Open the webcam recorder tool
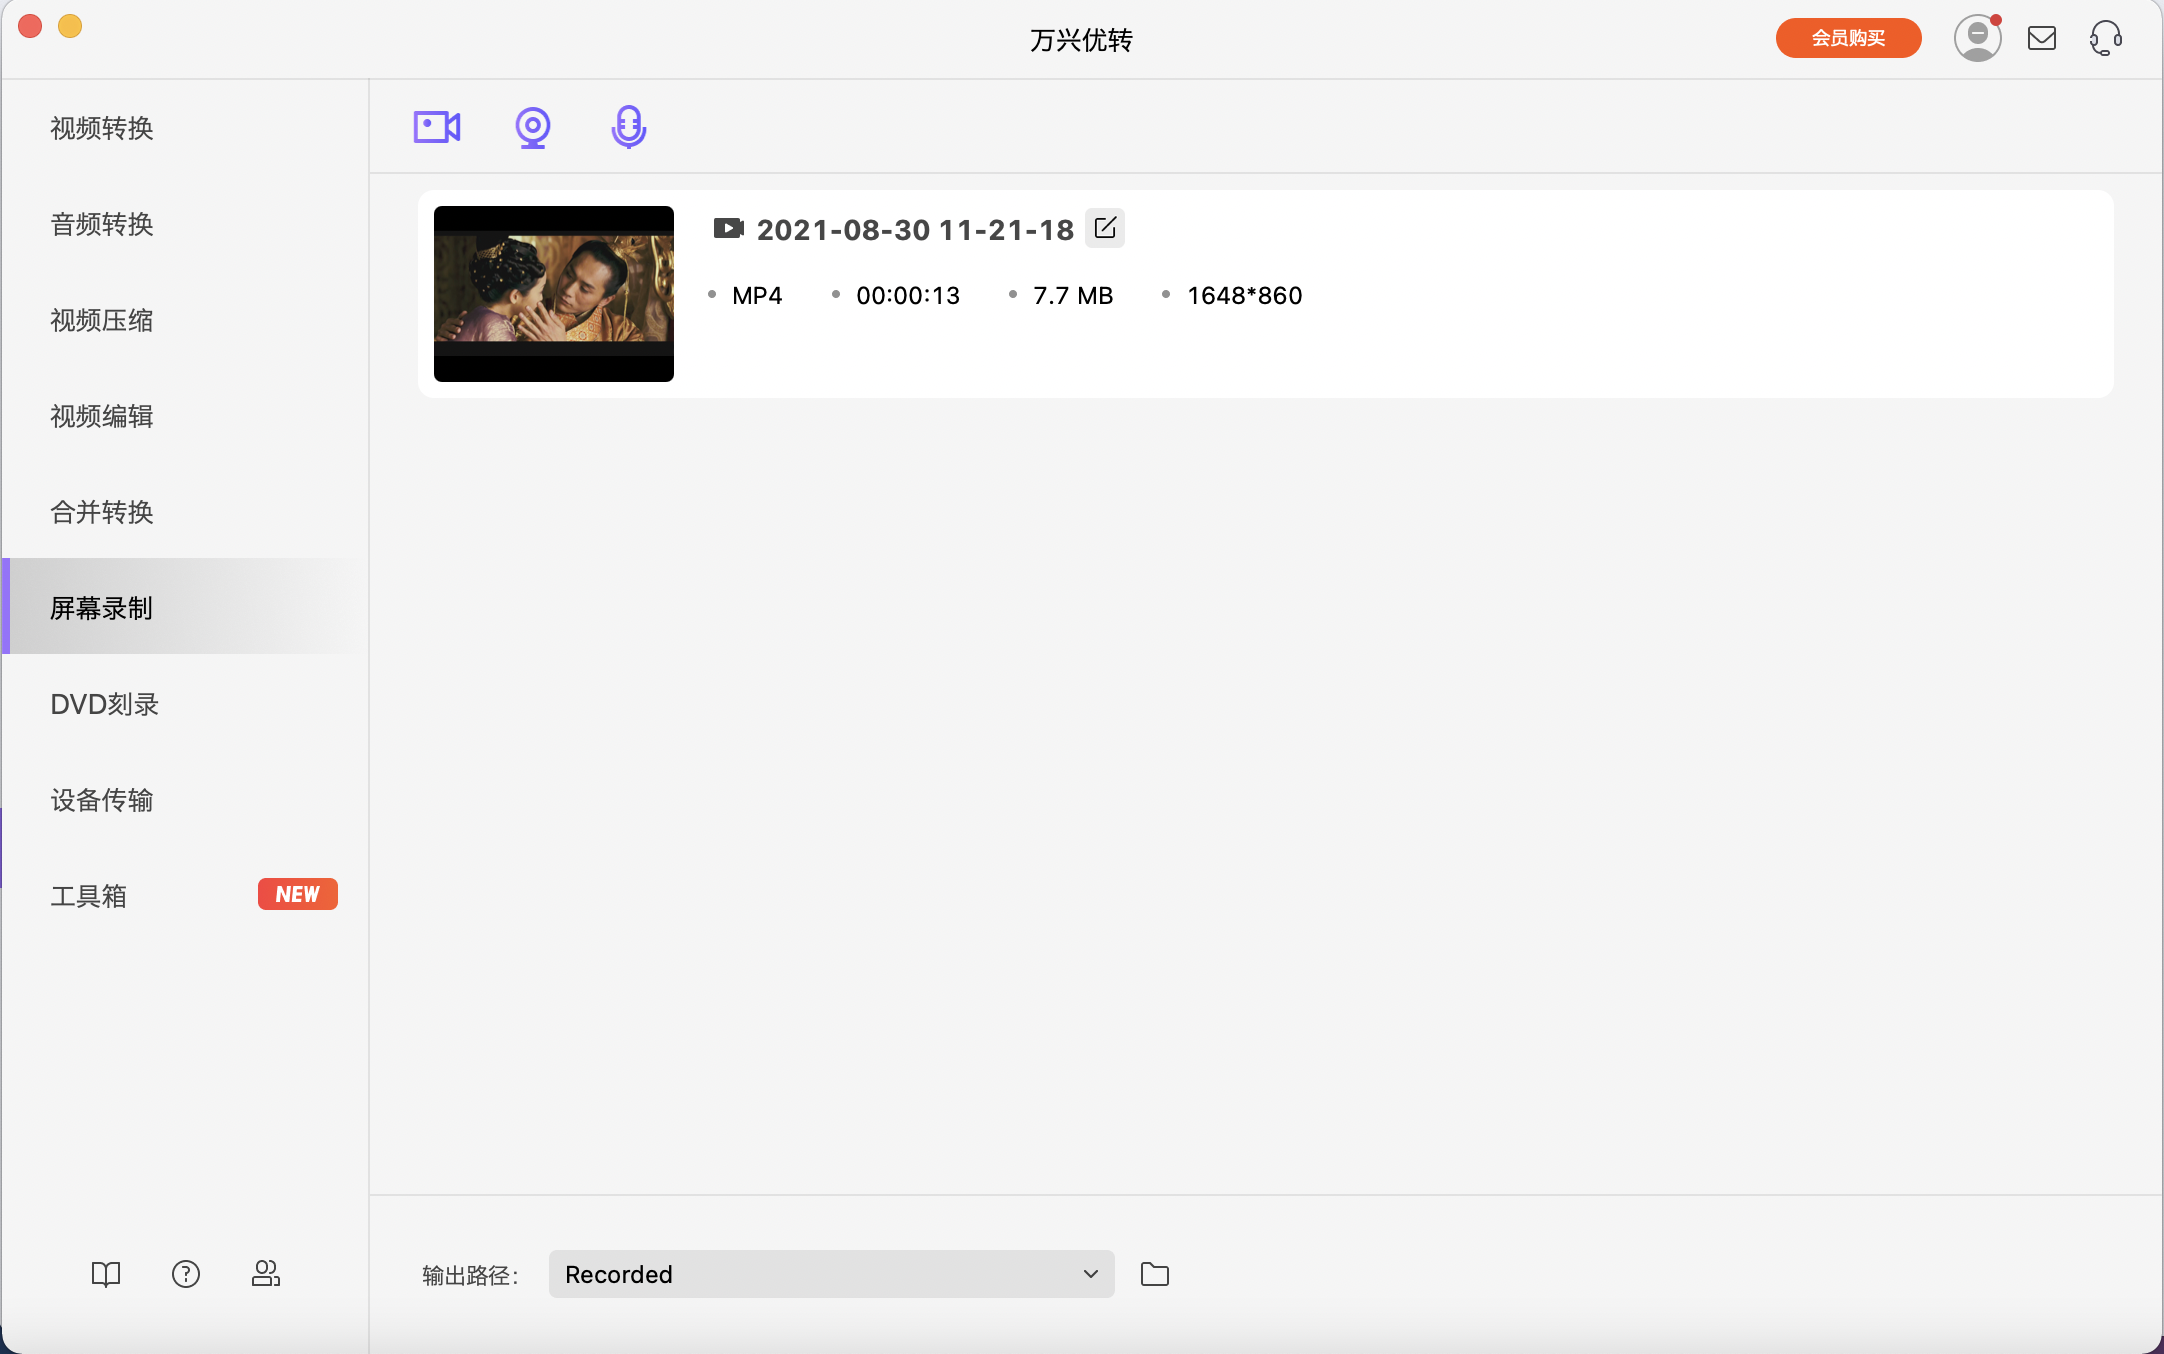Screen dimensions: 2164x1354 coord(532,127)
